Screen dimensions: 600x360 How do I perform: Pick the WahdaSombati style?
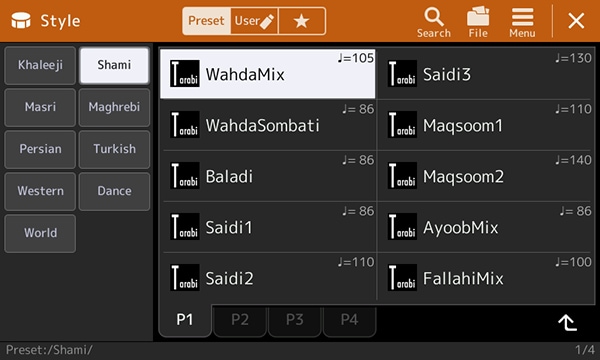(268, 125)
